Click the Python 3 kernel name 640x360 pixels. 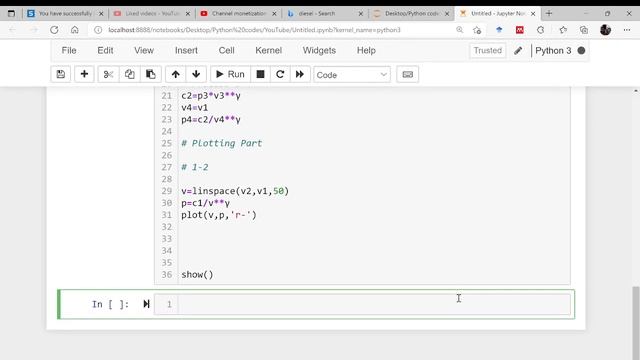553,51
